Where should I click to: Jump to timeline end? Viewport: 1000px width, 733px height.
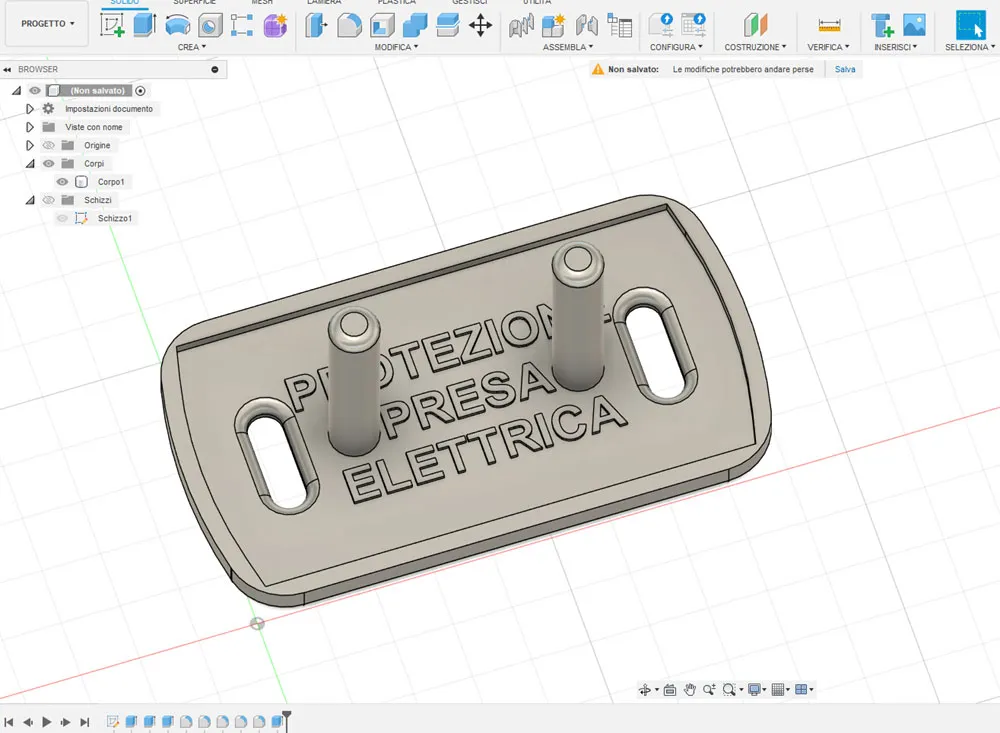click(85, 722)
